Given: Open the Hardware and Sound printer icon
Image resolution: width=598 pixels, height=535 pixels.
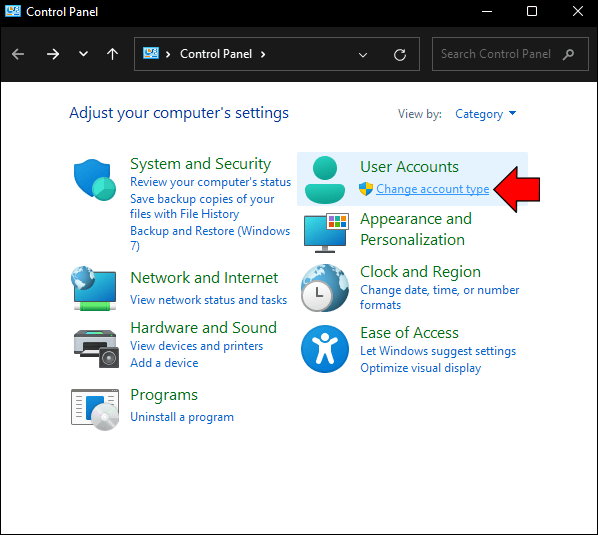Looking at the screenshot, I should point(96,348).
